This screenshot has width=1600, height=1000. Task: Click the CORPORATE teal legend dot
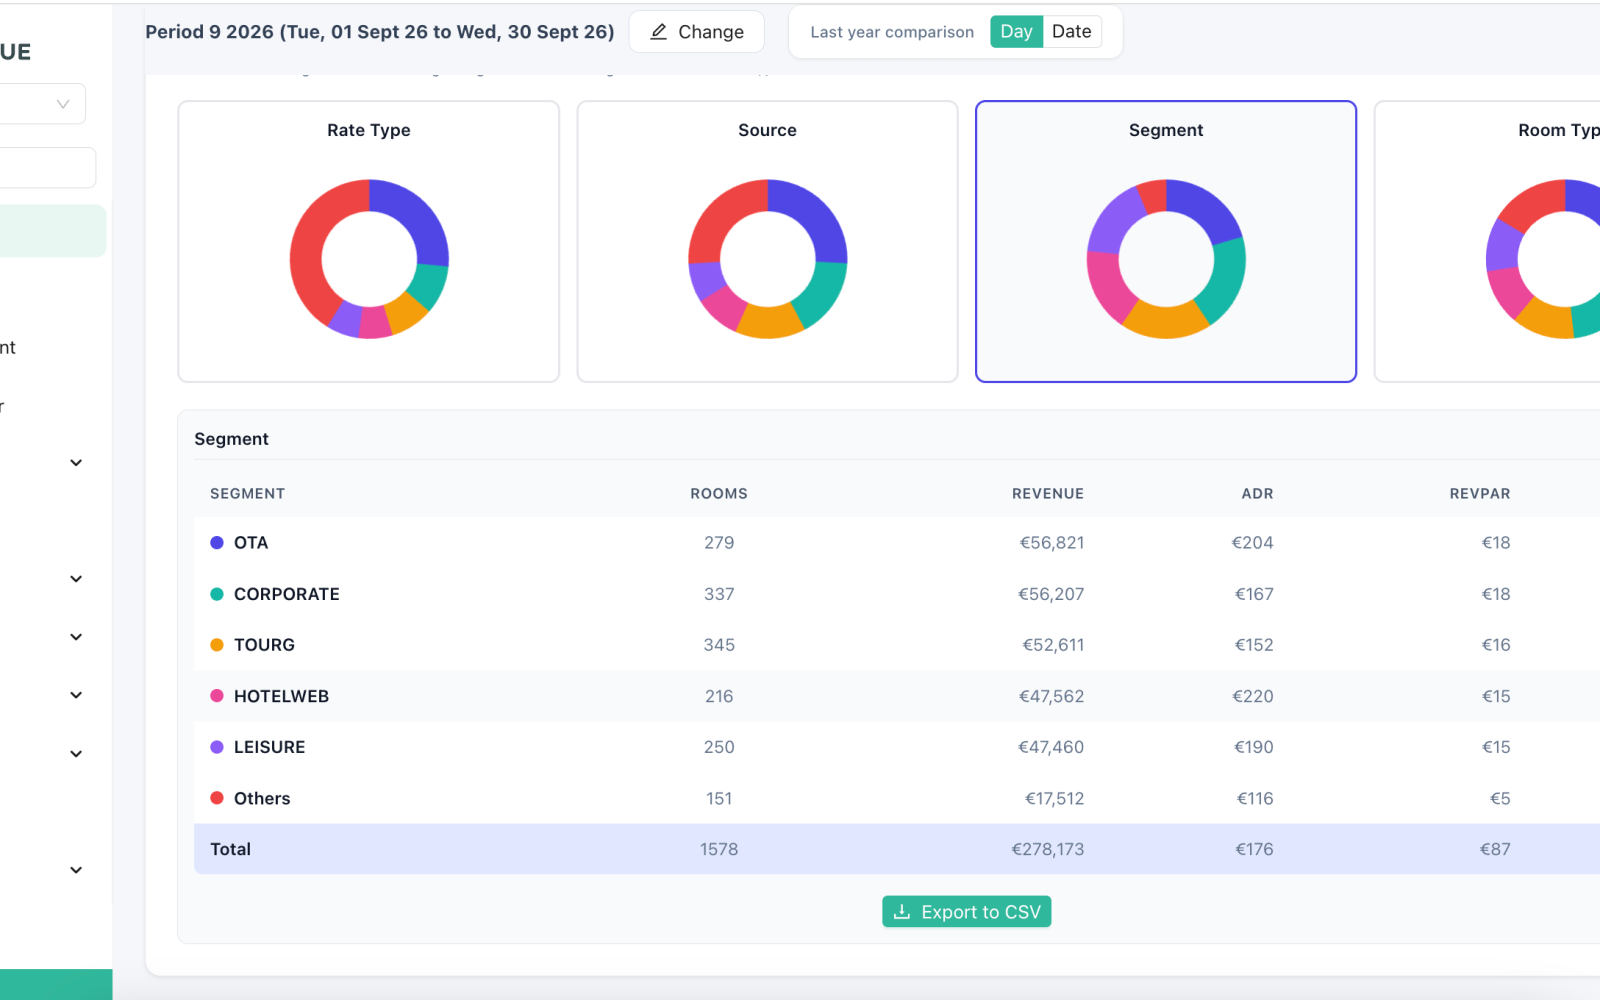click(x=217, y=594)
